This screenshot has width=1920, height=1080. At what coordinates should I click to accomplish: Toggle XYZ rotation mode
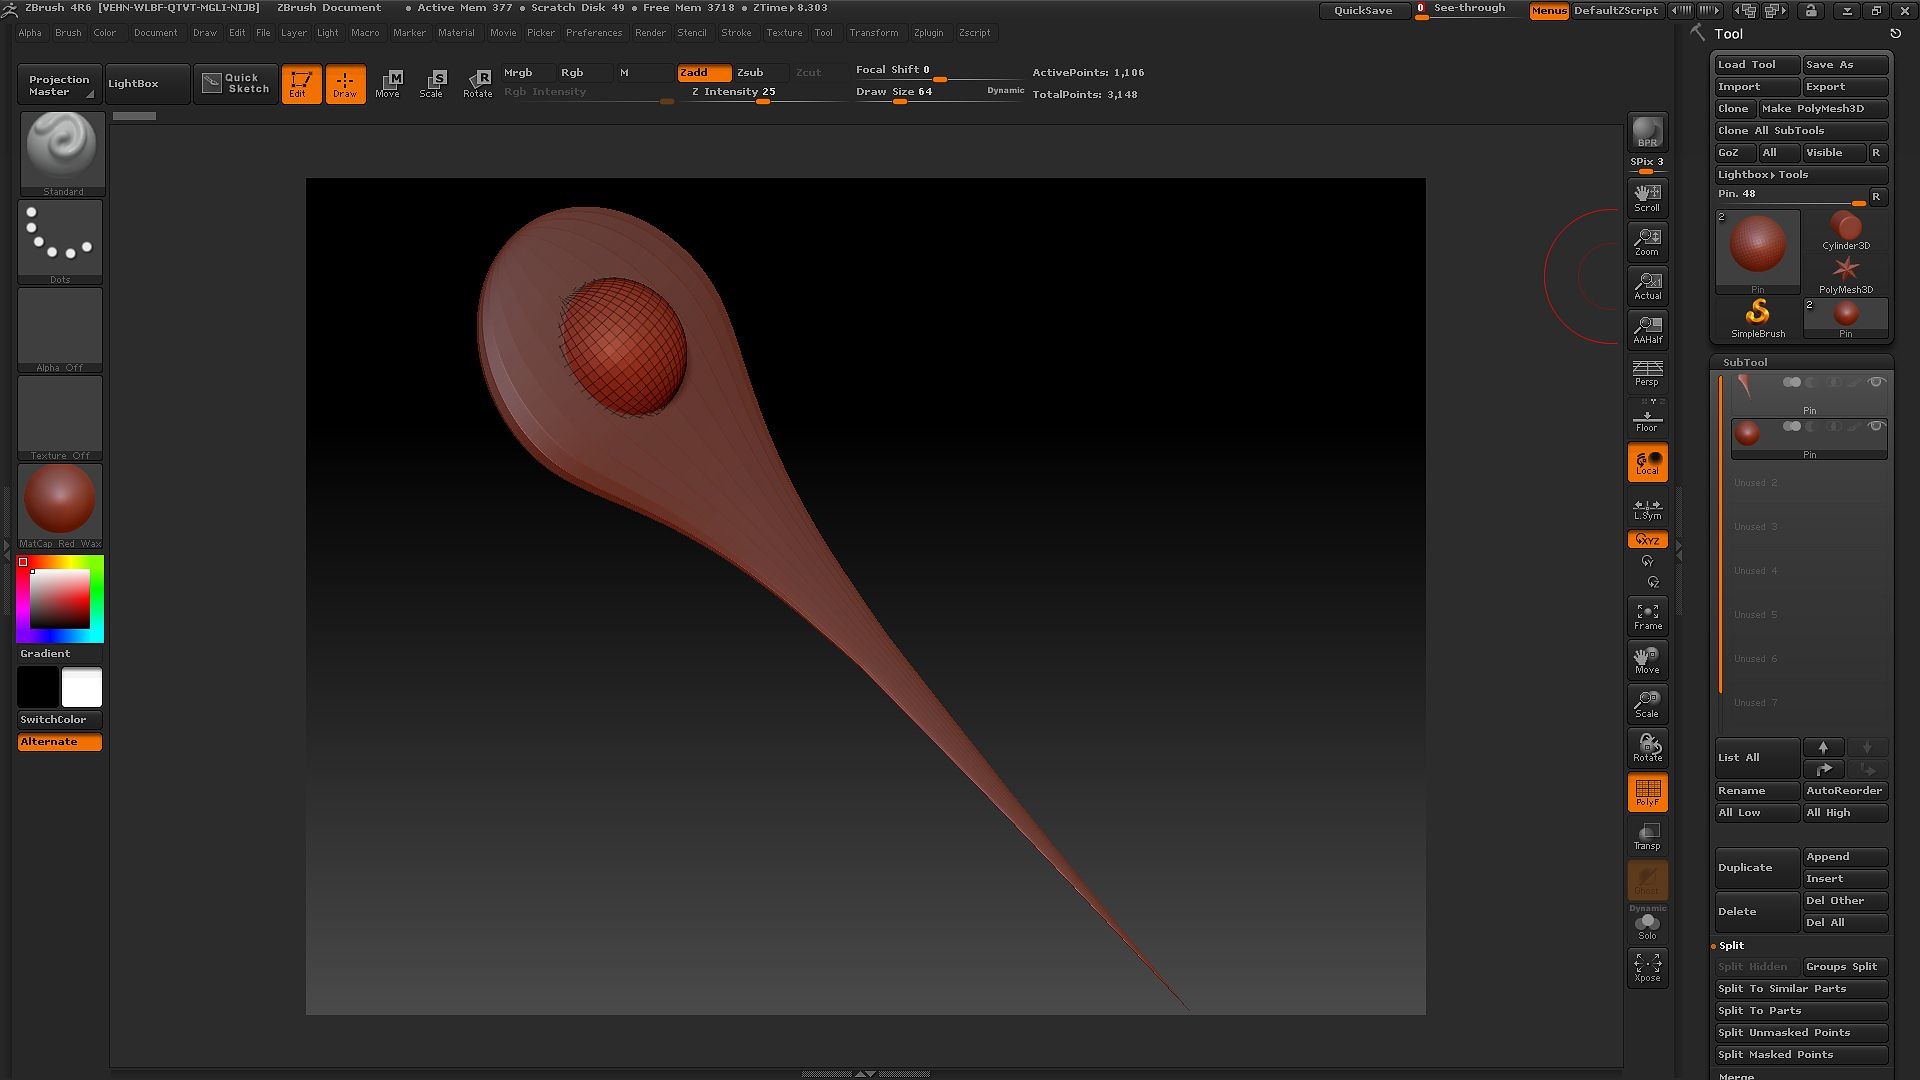(x=1647, y=540)
